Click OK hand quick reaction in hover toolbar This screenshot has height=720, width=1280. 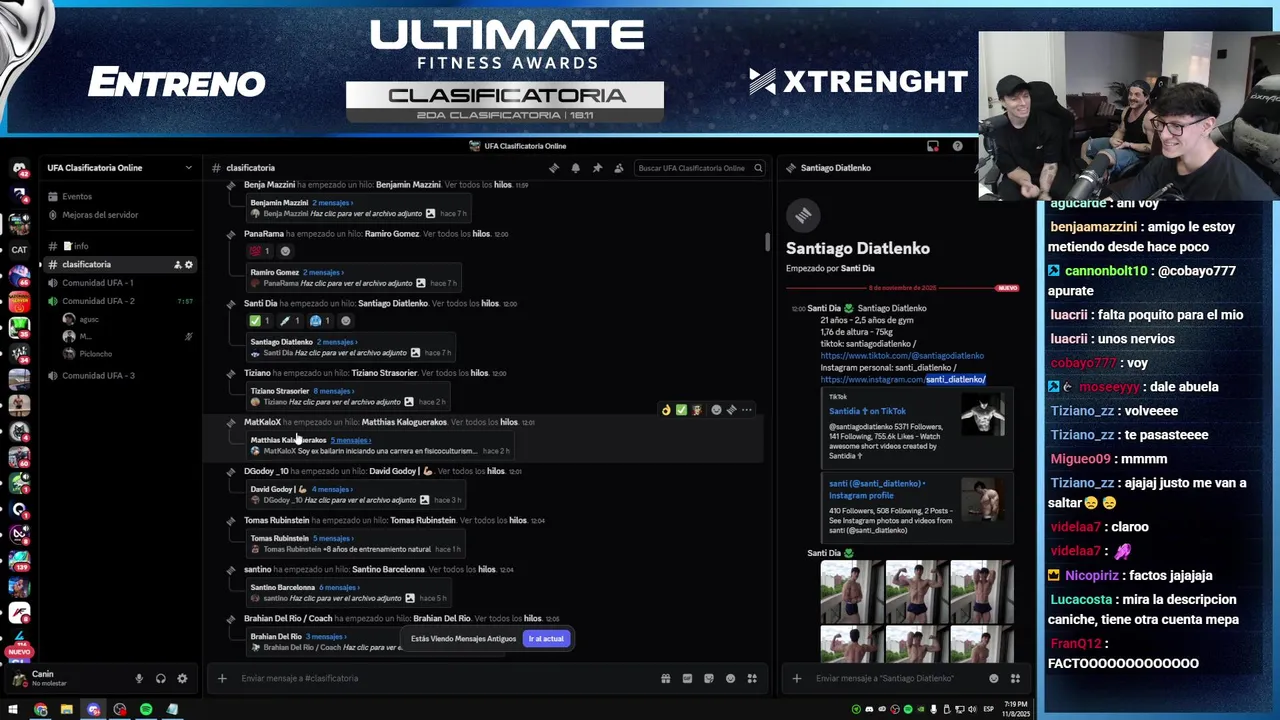[666, 410]
